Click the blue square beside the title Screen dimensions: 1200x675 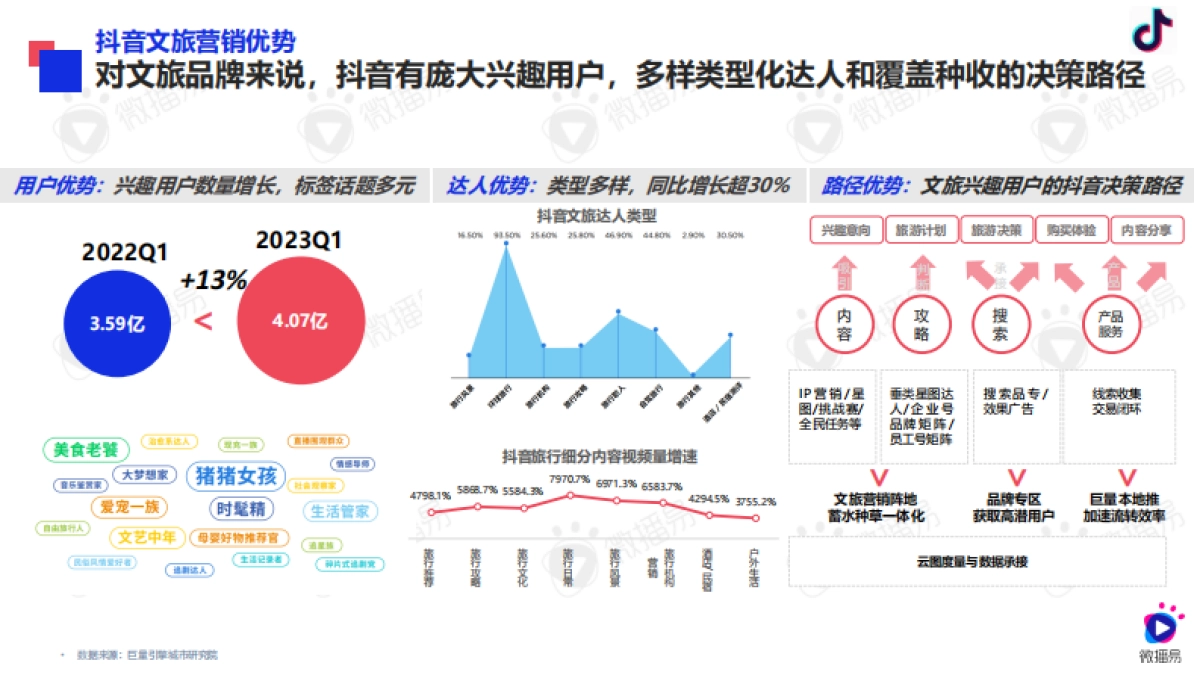coord(60,69)
